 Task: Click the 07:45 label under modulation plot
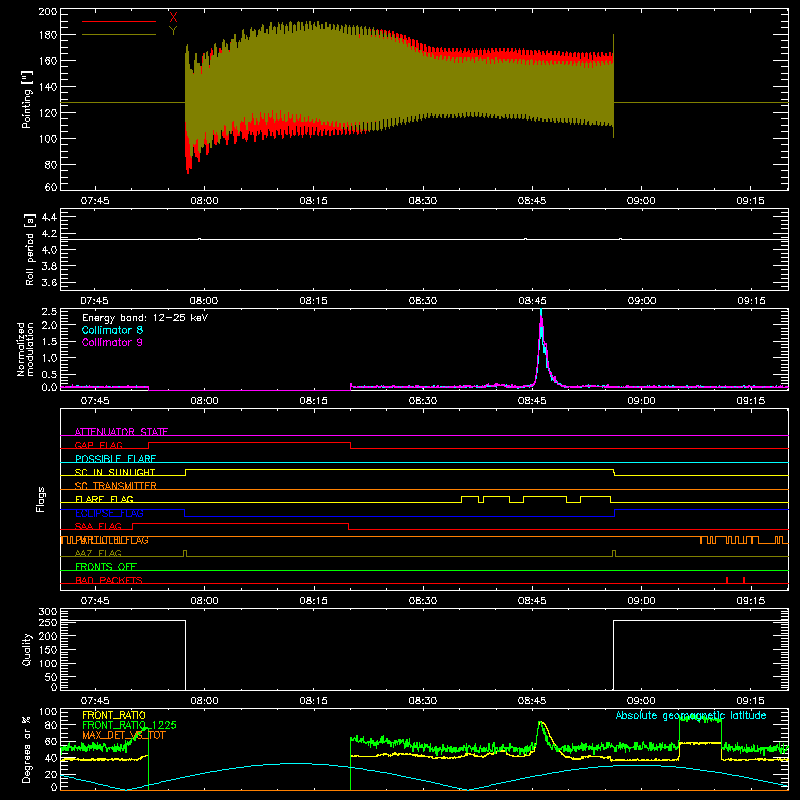pos(94,401)
